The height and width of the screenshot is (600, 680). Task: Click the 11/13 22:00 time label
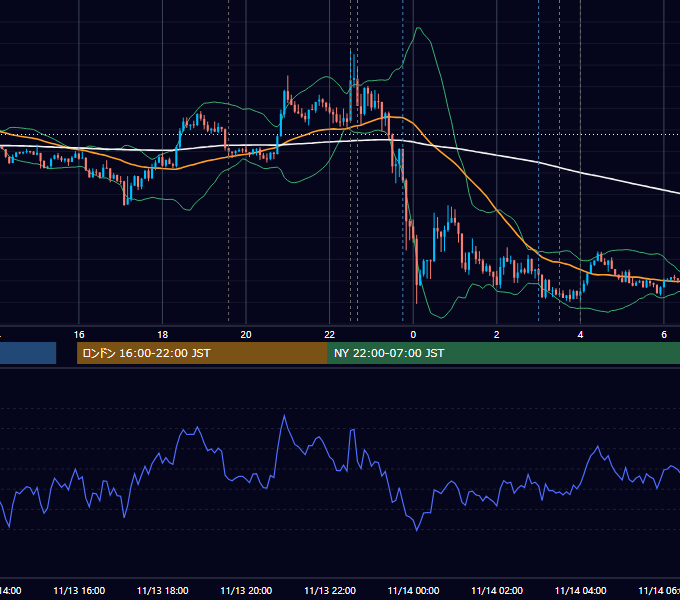[x=330, y=590]
